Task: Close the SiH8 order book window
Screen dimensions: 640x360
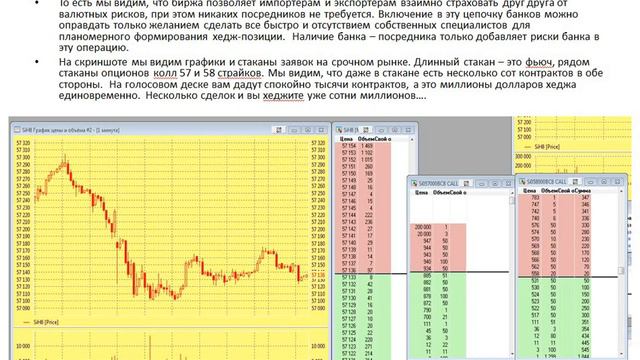Action: coord(408,130)
